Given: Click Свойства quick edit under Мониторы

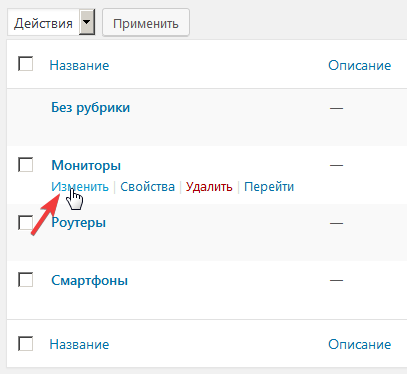Looking at the screenshot, I should coord(147,187).
